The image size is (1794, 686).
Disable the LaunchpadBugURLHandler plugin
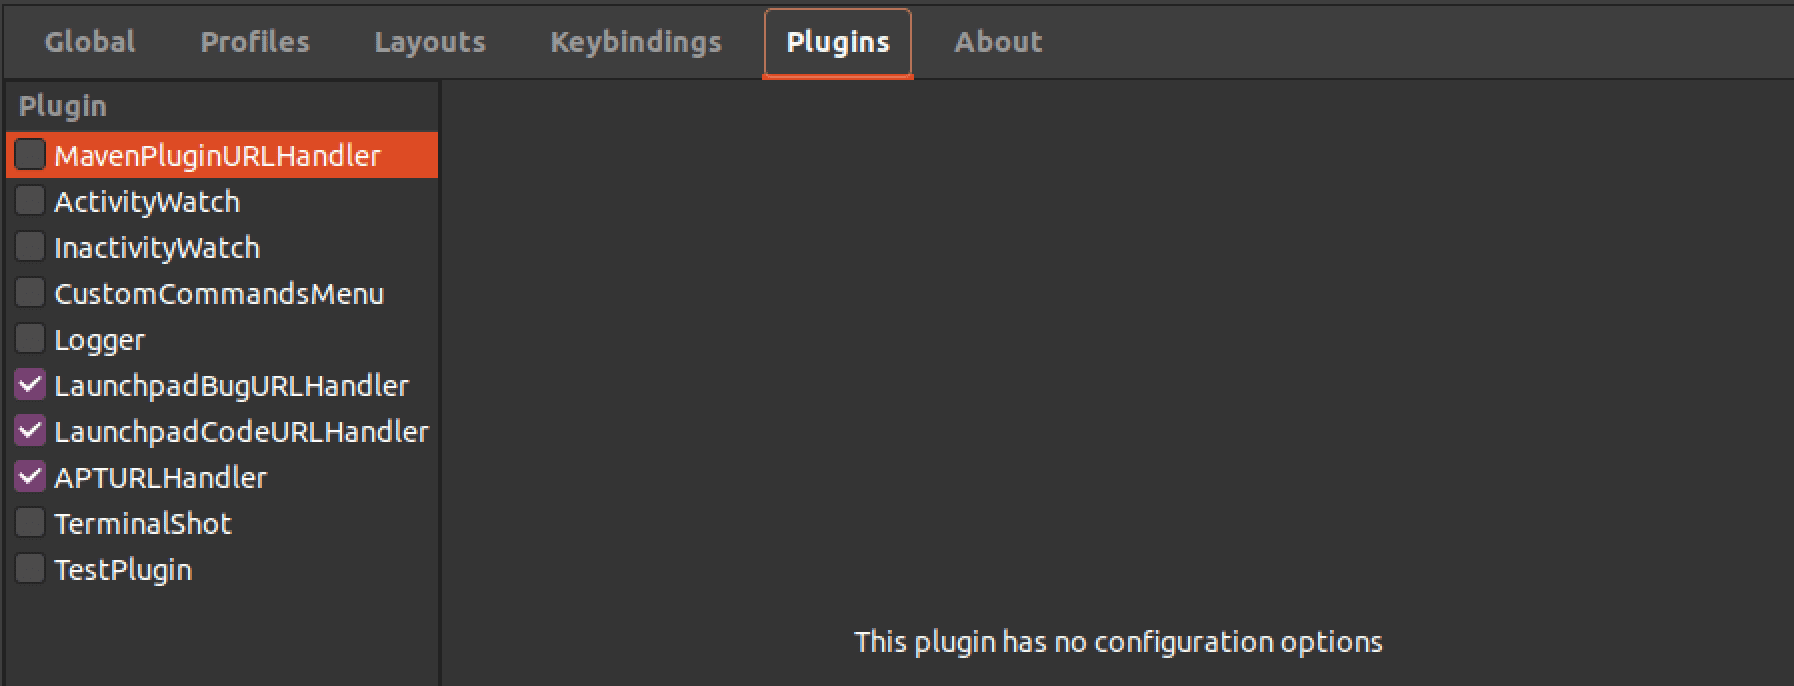point(29,384)
